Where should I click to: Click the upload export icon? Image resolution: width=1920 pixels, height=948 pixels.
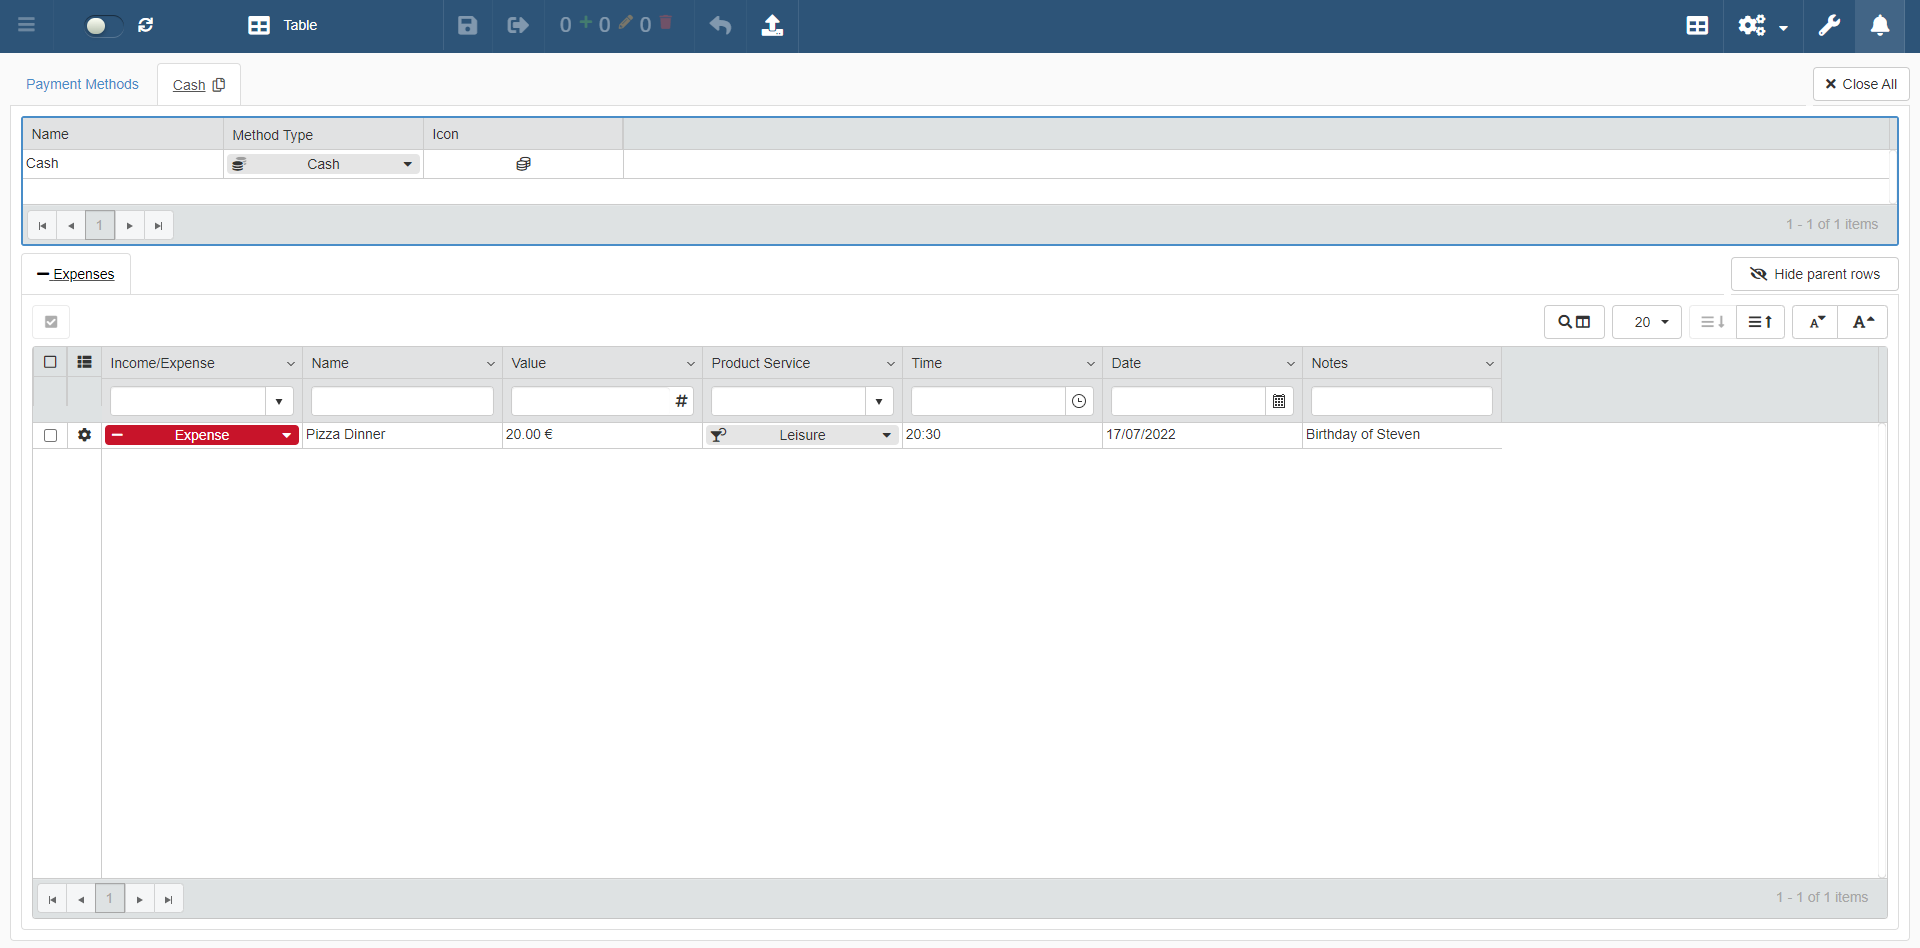772,26
